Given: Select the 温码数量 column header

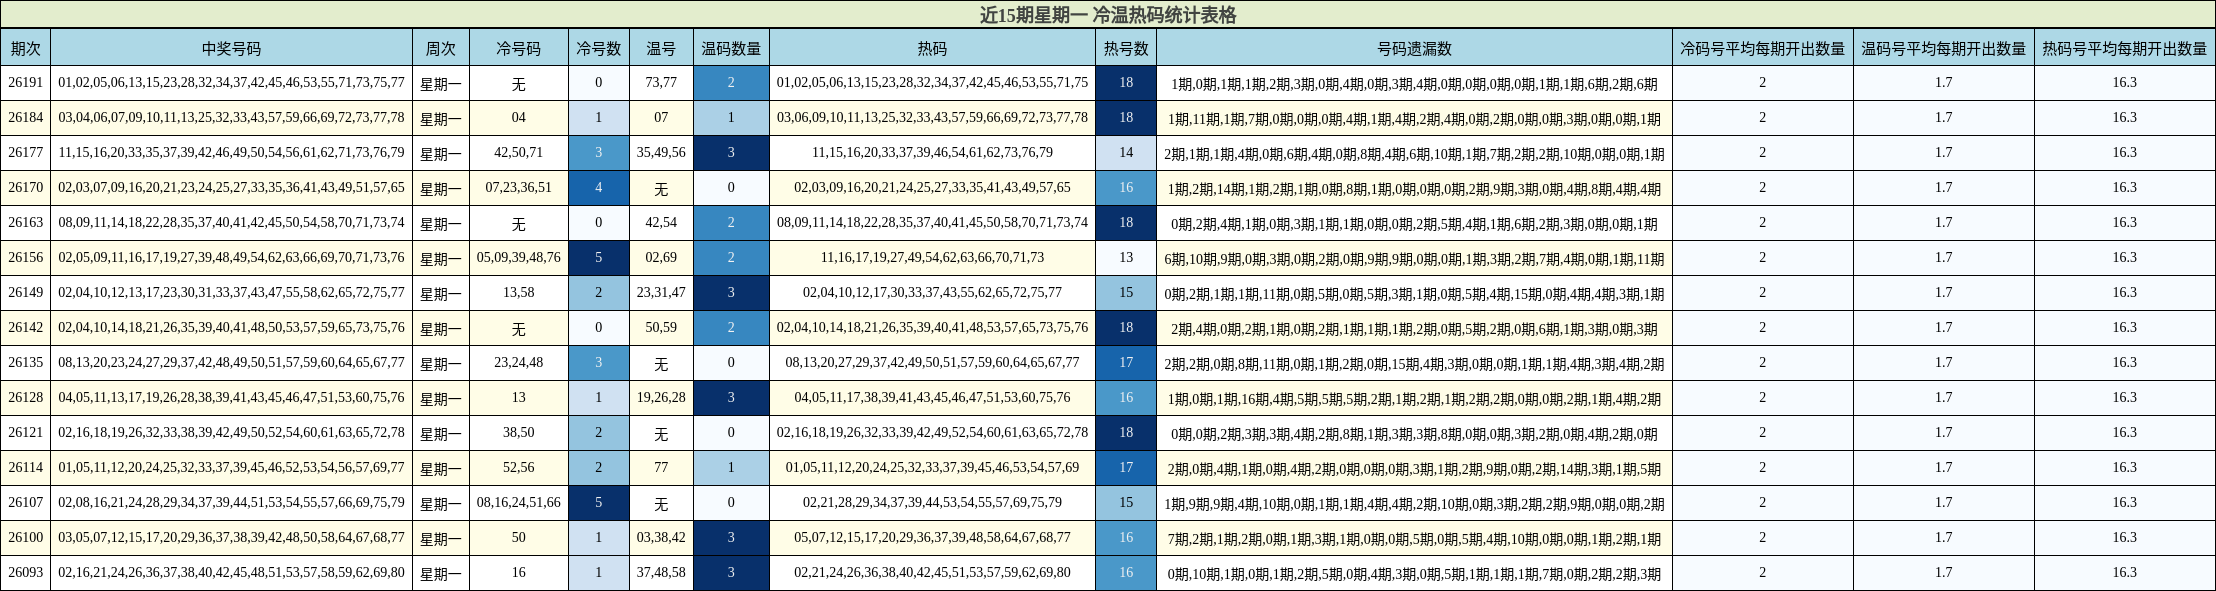Looking at the screenshot, I should pyautogui.click(x=731, y=48).
